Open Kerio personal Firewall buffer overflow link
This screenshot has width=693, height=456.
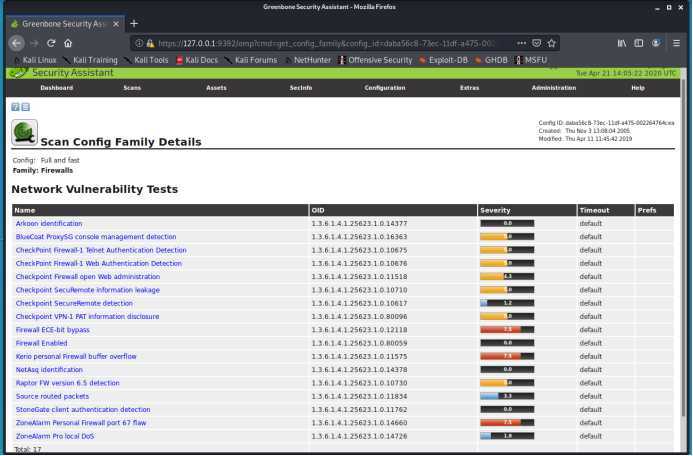point(76,356)
